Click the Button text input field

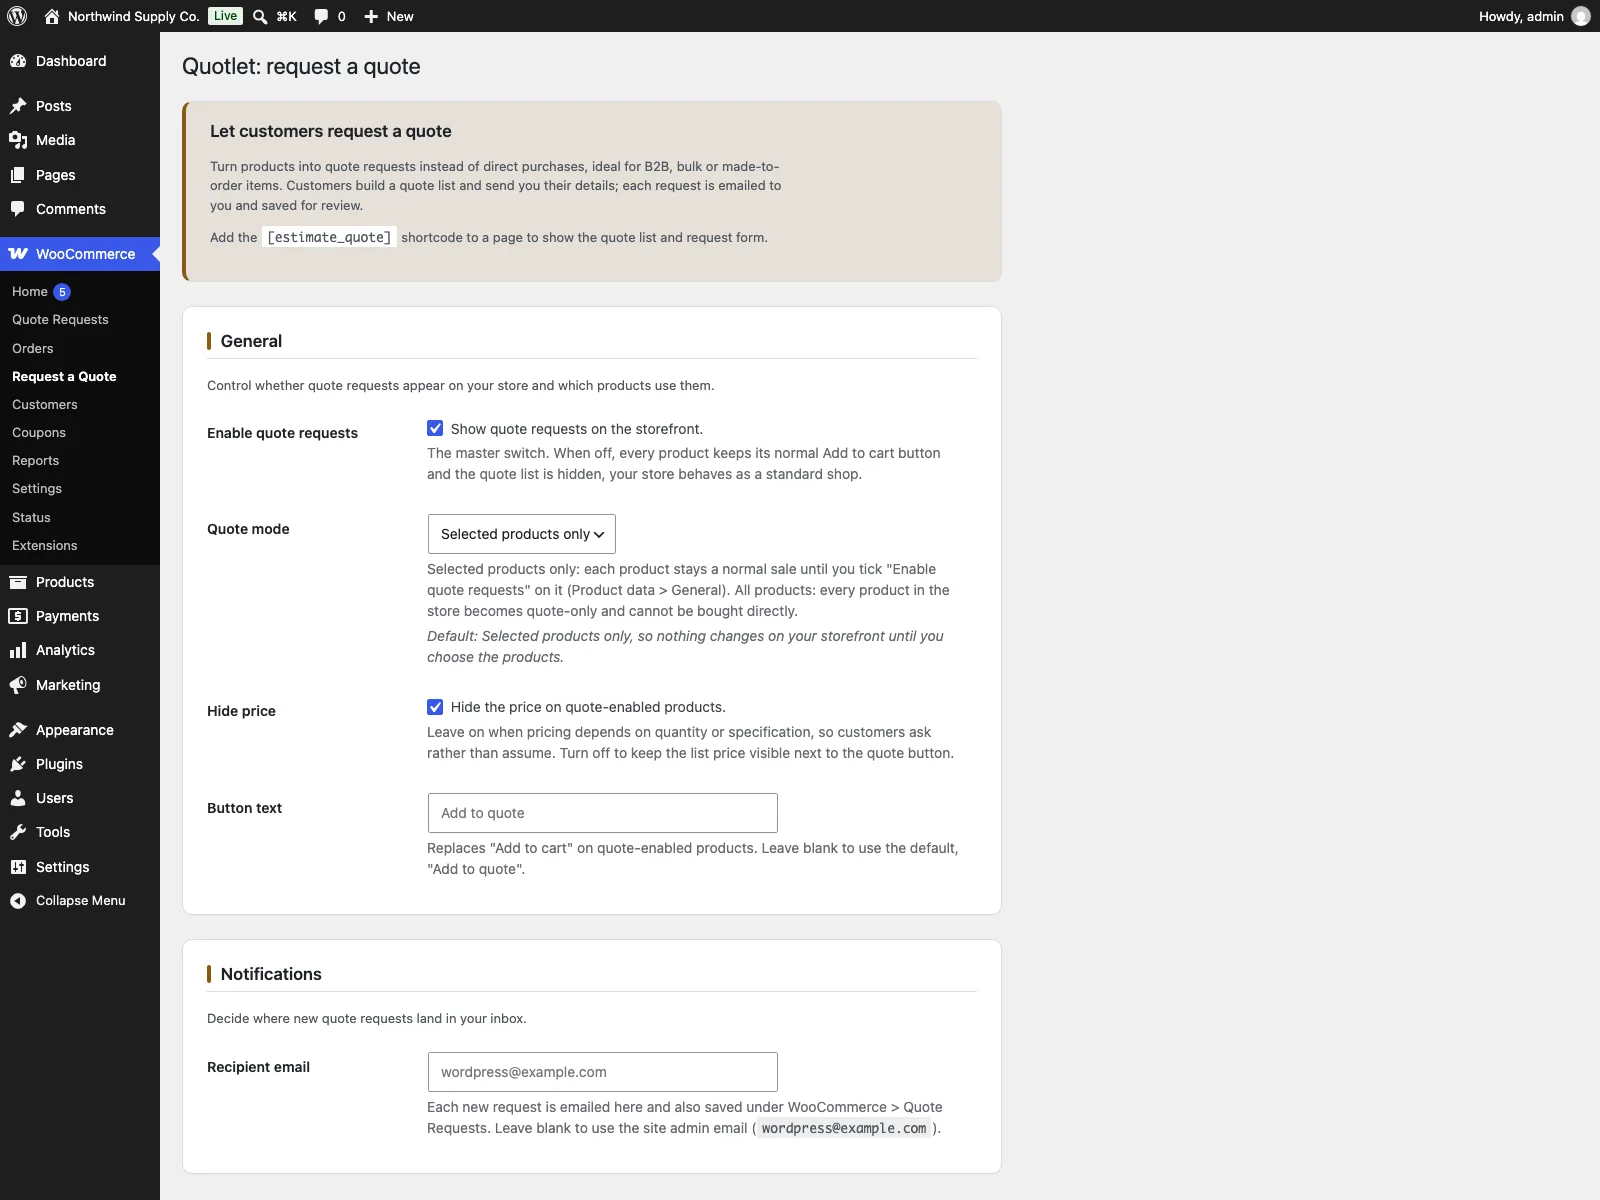click(603, 813)
